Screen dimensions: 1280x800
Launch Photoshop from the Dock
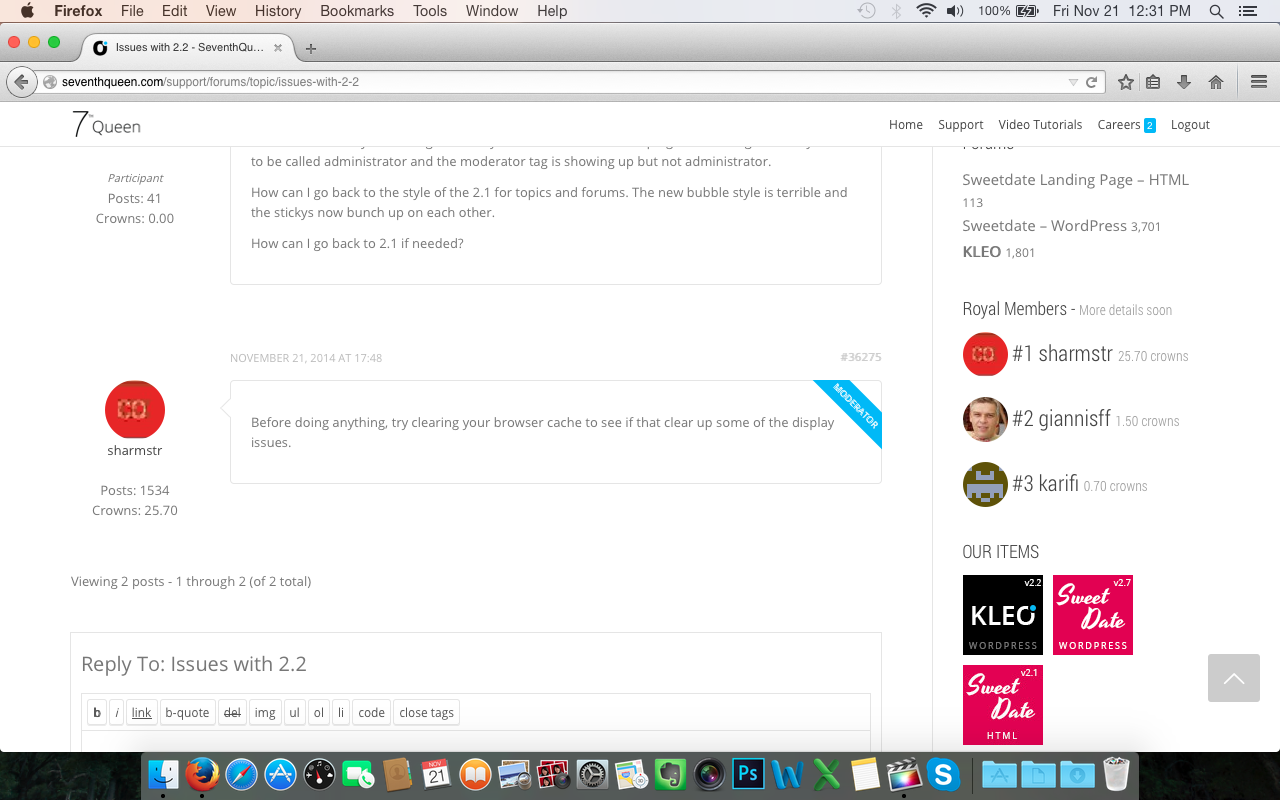pyautogui.click(x=747, y=774)
